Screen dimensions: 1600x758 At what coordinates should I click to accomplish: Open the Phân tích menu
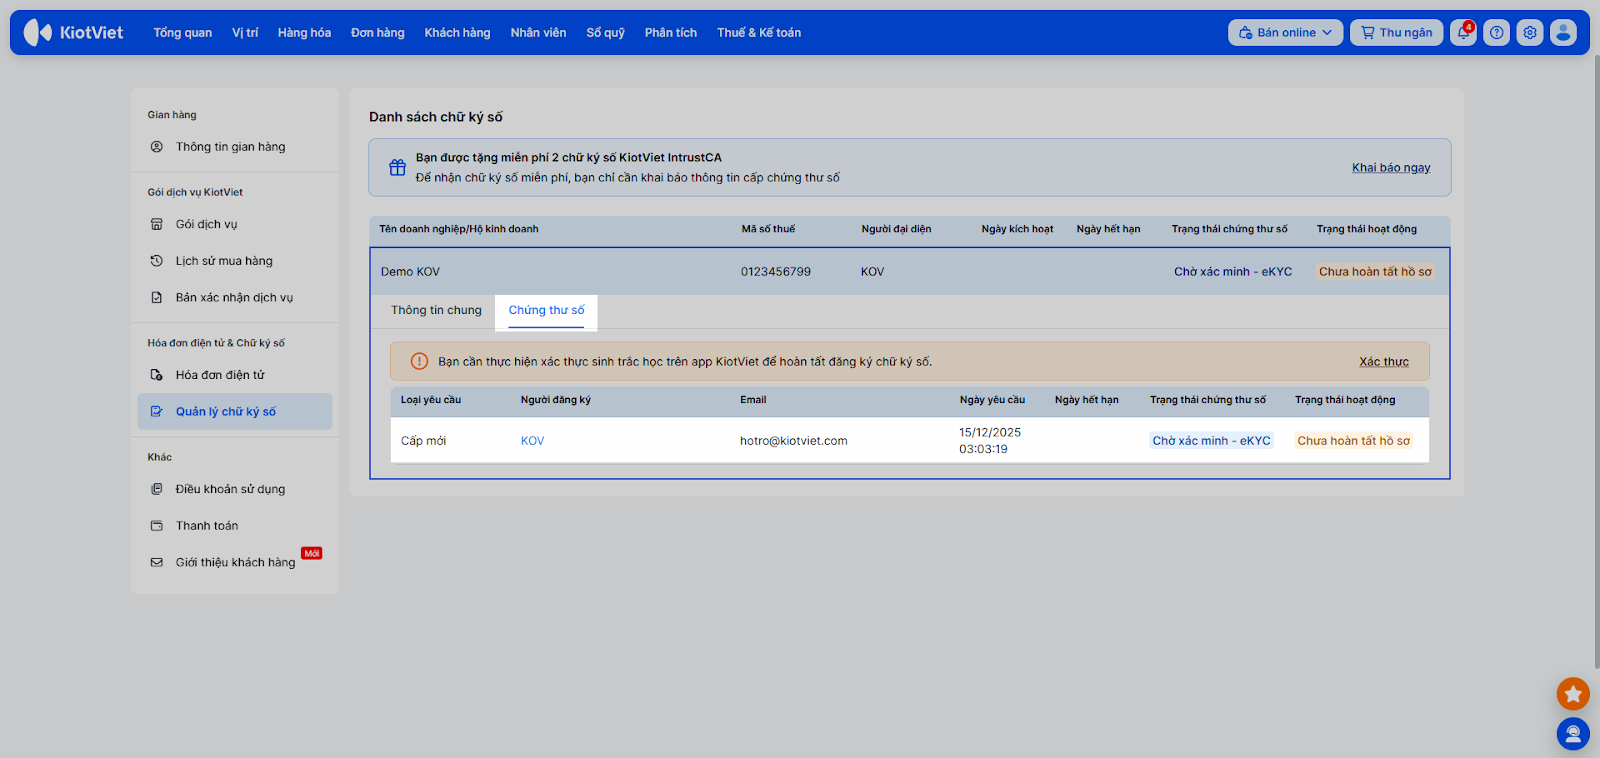[x=671, y=33]
